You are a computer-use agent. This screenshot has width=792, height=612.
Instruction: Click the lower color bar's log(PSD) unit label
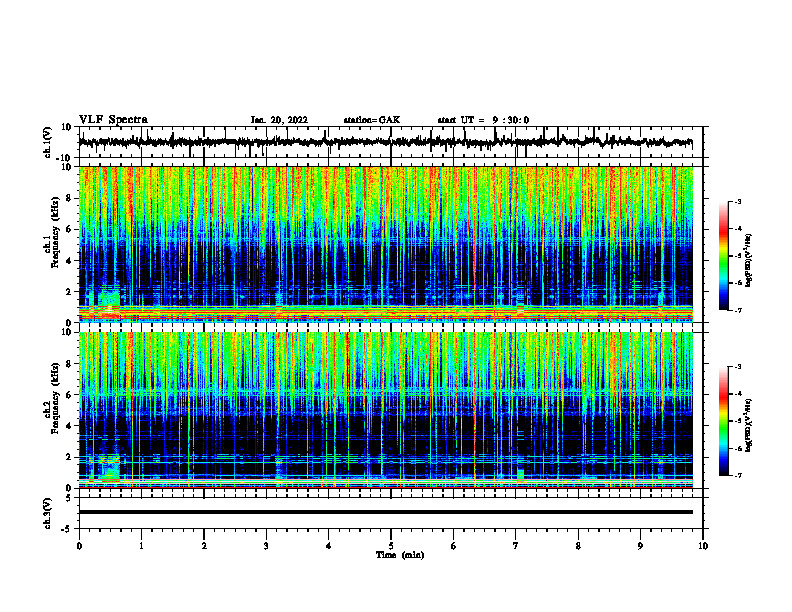coord(749,425)
